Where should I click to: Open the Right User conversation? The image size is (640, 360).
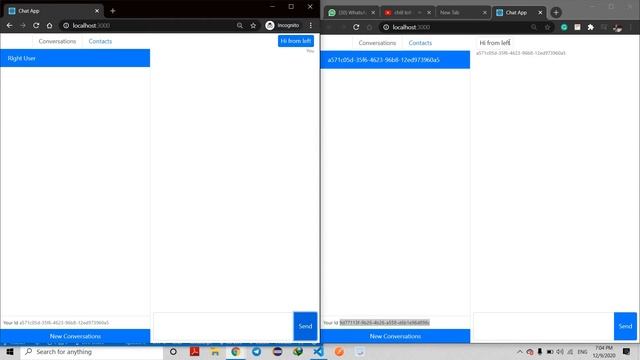(x=75, y=58)
